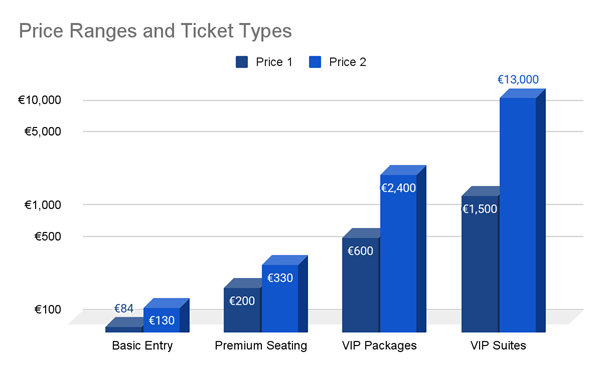Click the VIP Suites axis label
Viewport: 602px width, 371px height.
498,345
